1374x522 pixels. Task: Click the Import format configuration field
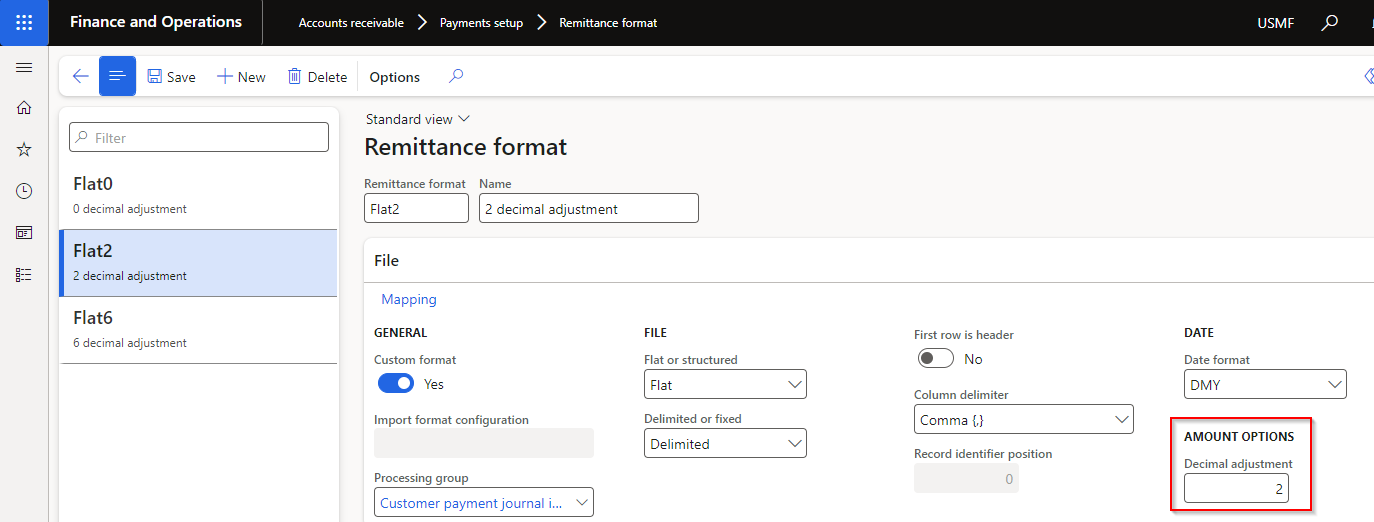pyautogui.click(x=484, y=443)
